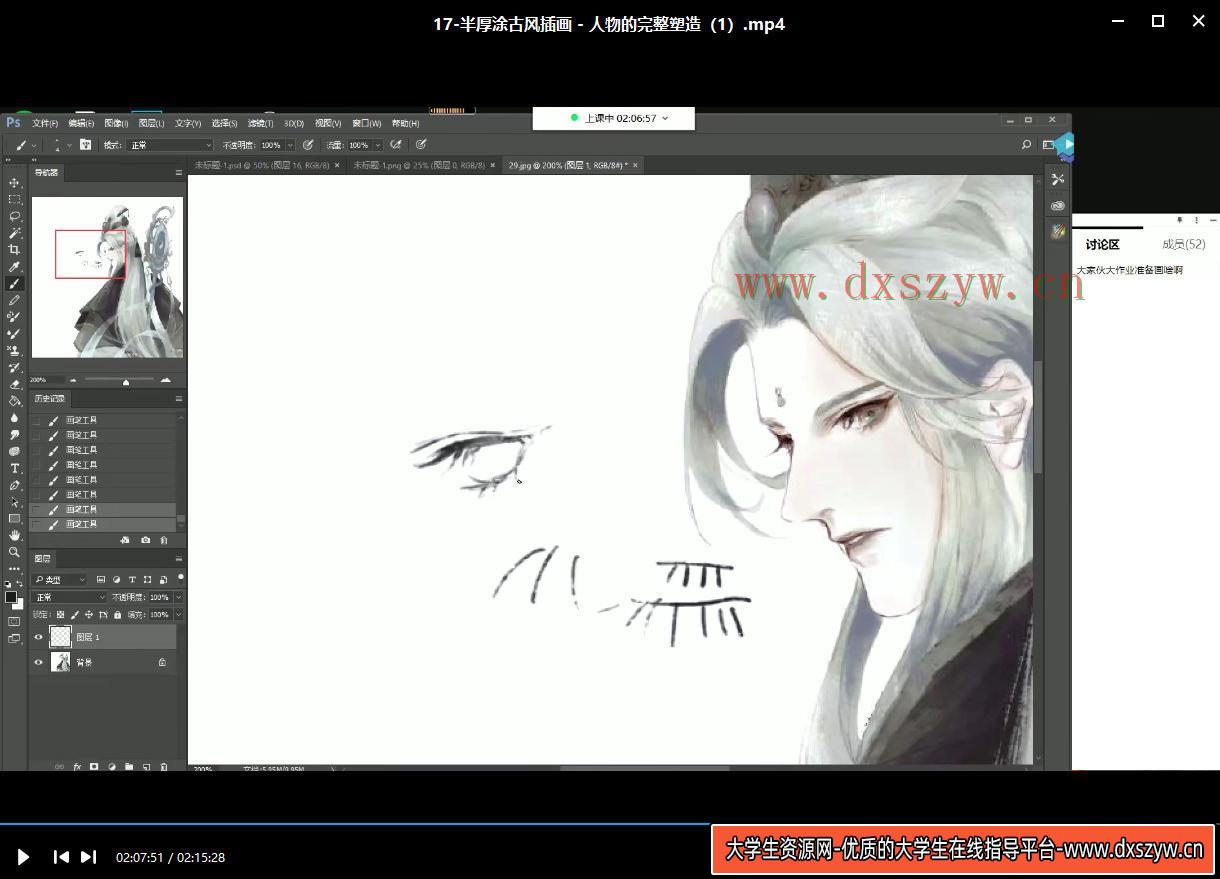Delete layer trash icon in Layers panel

[164, 767]
